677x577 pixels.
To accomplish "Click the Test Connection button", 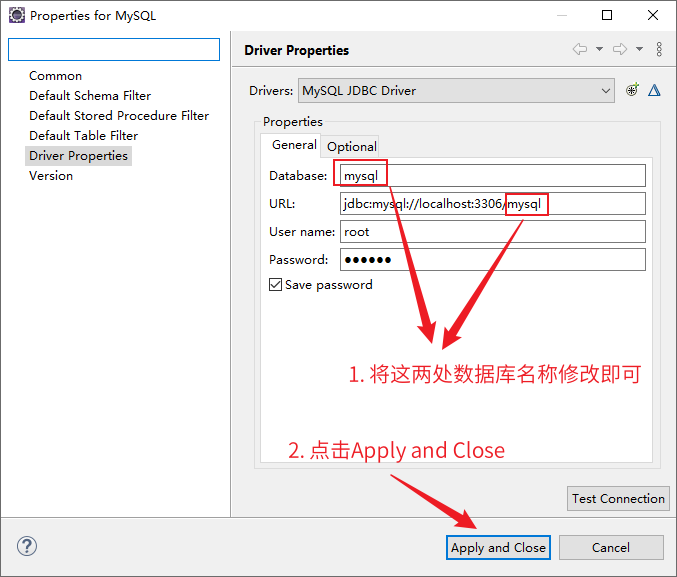I will click(618, 498).
